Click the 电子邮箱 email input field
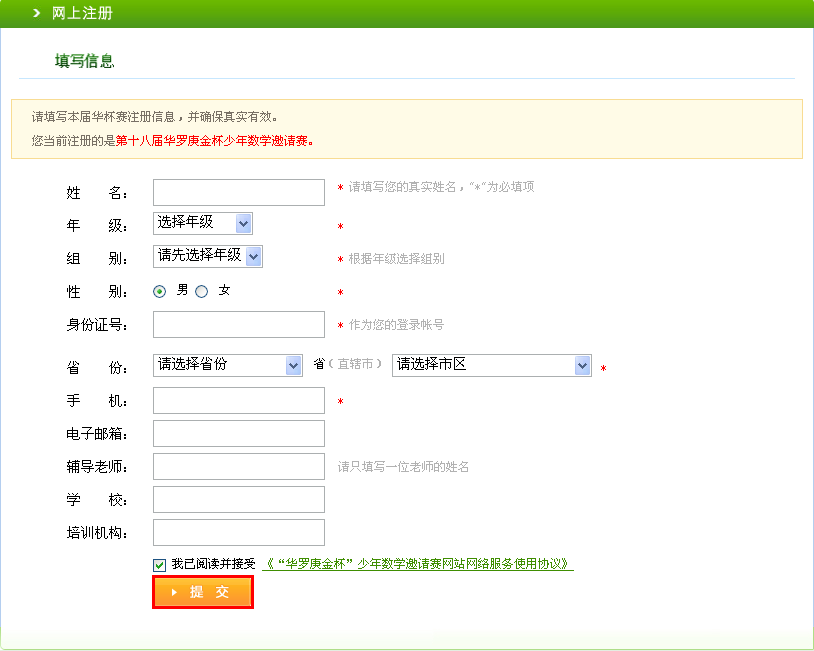This screenshot has height=651, width=814. (238, 433)
